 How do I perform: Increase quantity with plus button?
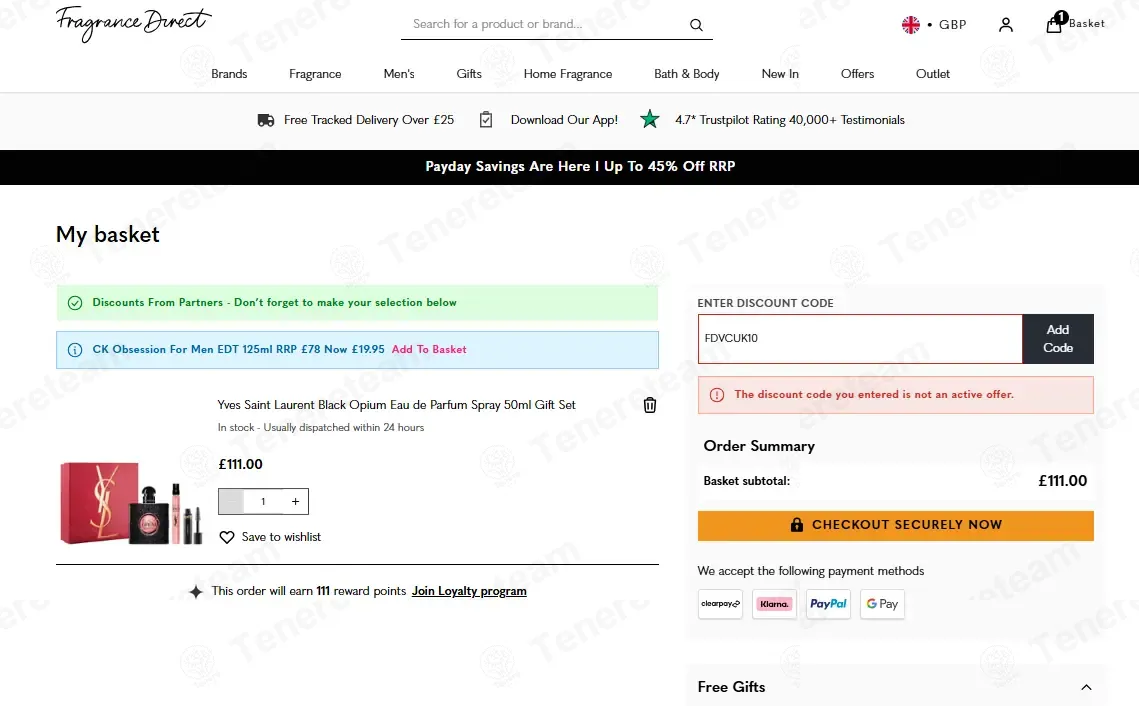pyautogui.click(x=295, y=501)
